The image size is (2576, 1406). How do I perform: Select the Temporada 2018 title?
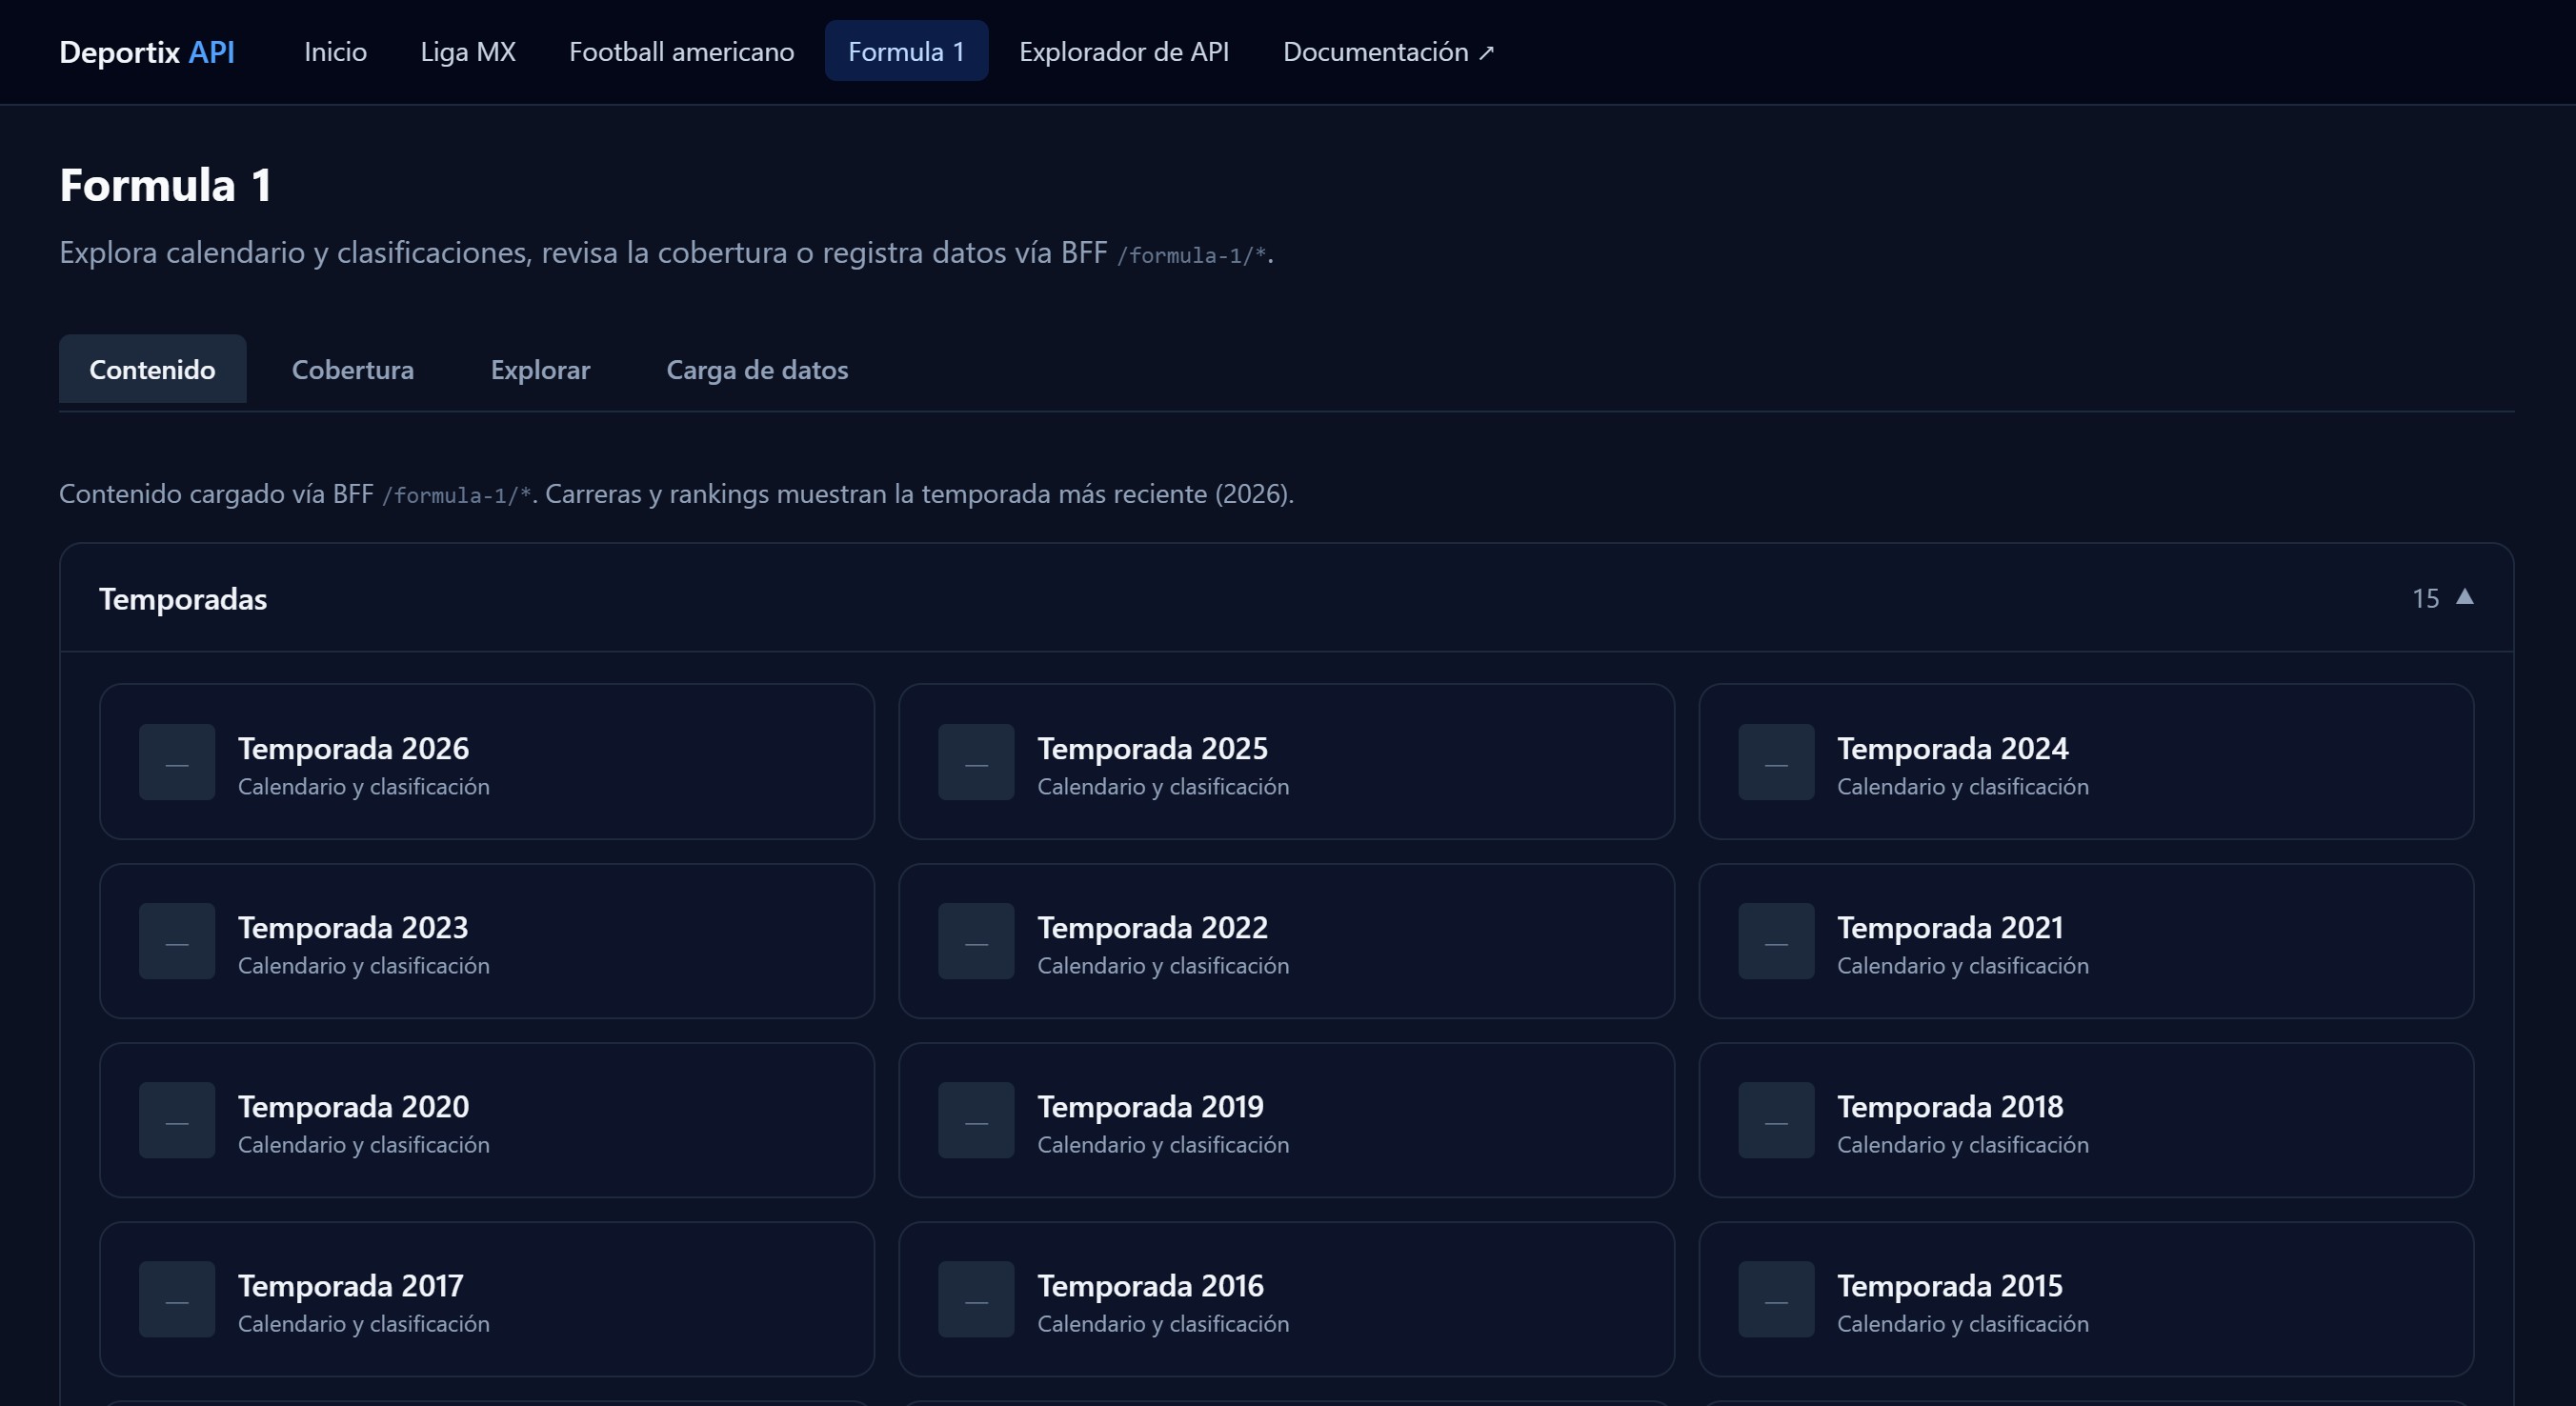1950,1106
